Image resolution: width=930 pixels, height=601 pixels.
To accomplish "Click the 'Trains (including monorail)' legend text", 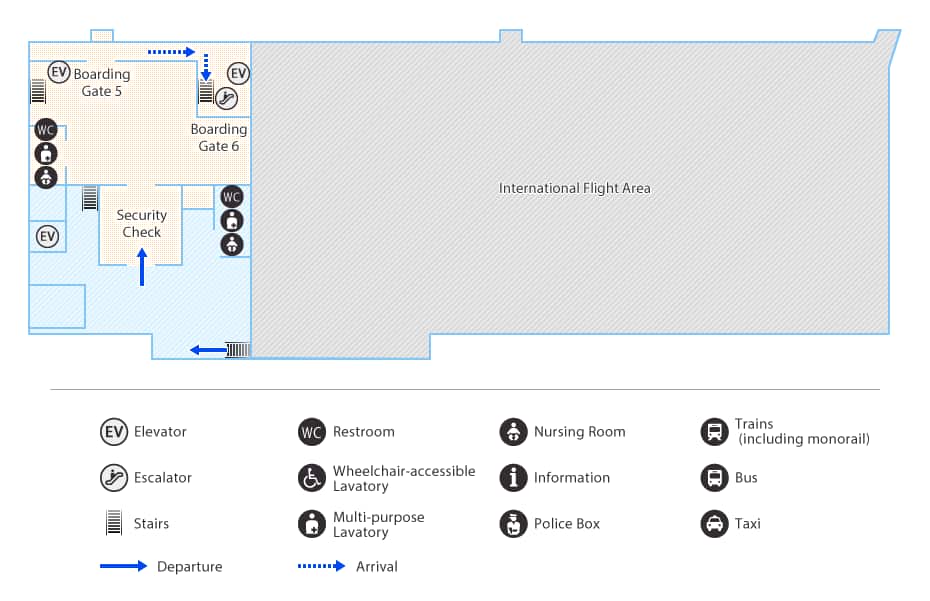I will [802, 431].
